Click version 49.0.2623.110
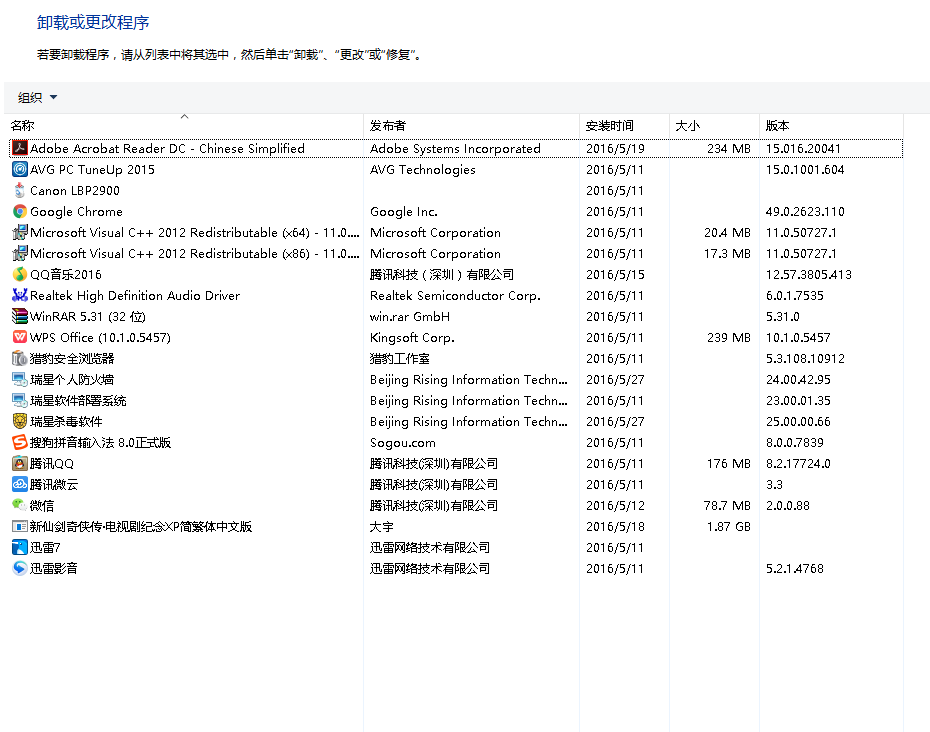 click(x=805, y=212)
